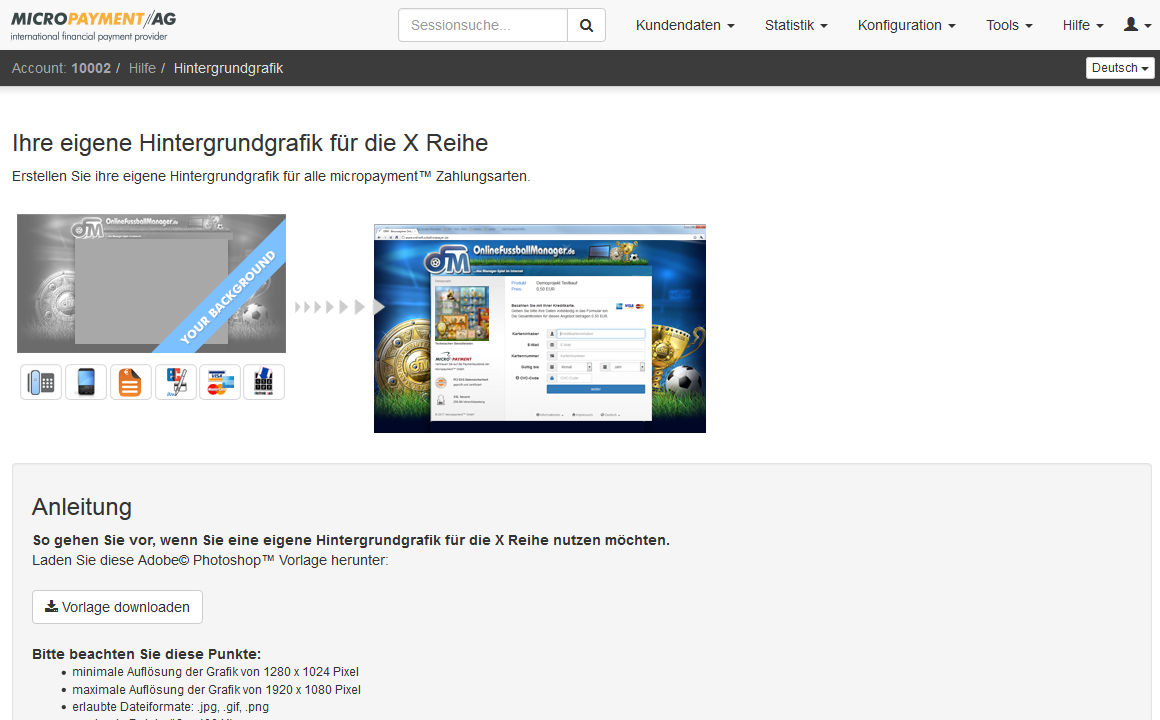Click the Vorlage downloaden button
Screen dimensions: 1160x720
[117, 607]
